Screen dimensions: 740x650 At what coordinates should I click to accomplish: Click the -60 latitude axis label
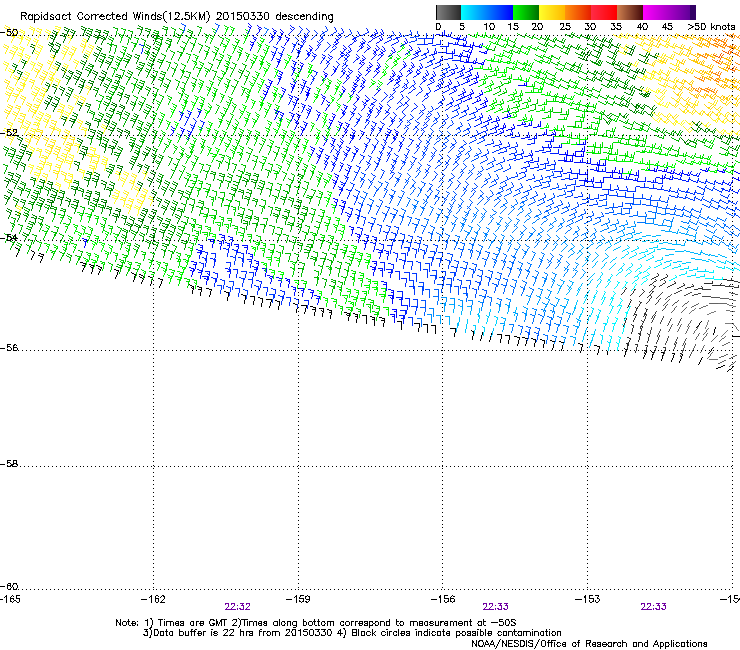point(9,586)
